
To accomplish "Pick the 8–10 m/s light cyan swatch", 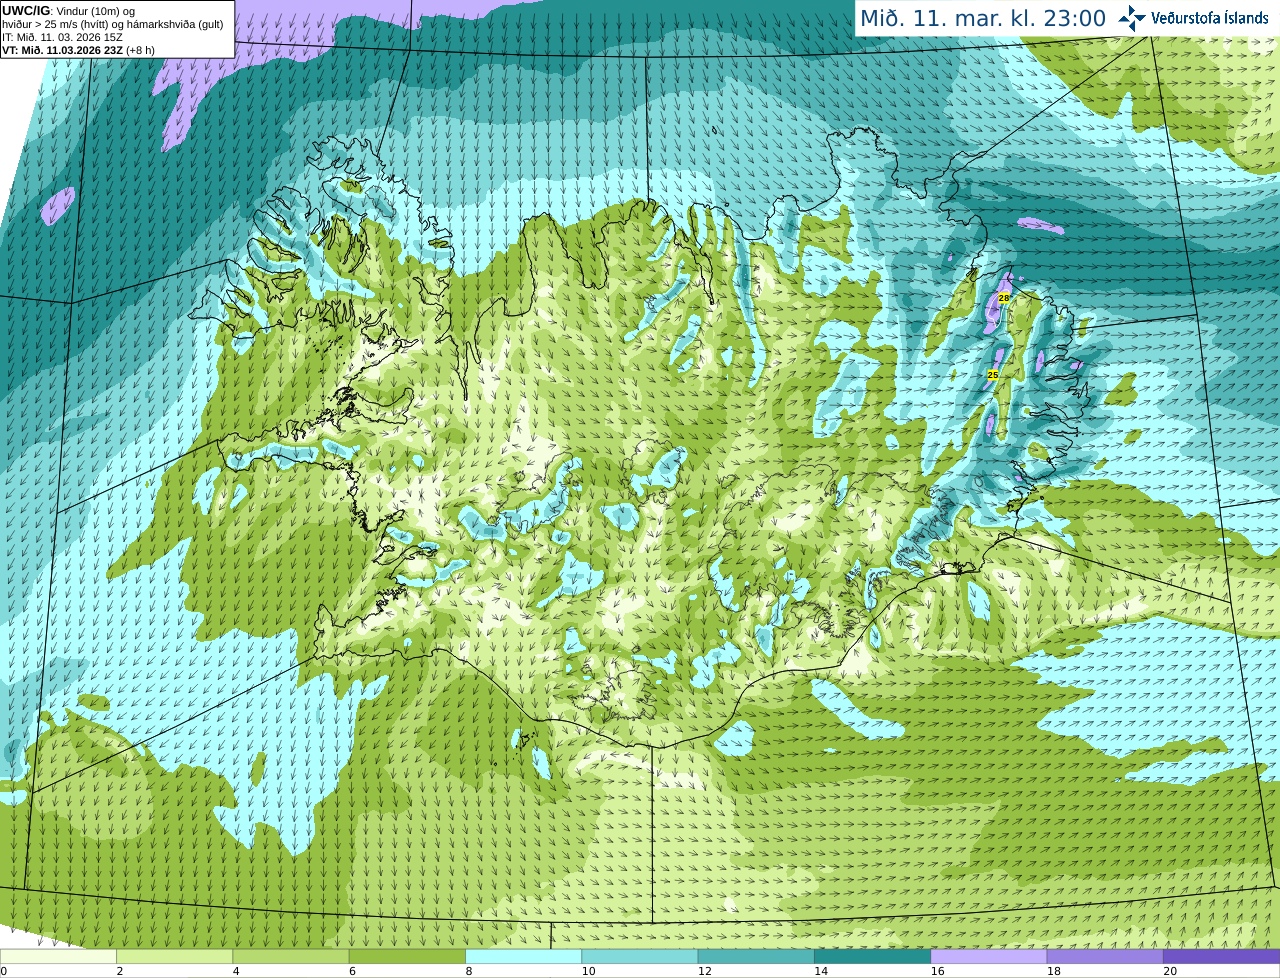I will [x=523, y=957].
